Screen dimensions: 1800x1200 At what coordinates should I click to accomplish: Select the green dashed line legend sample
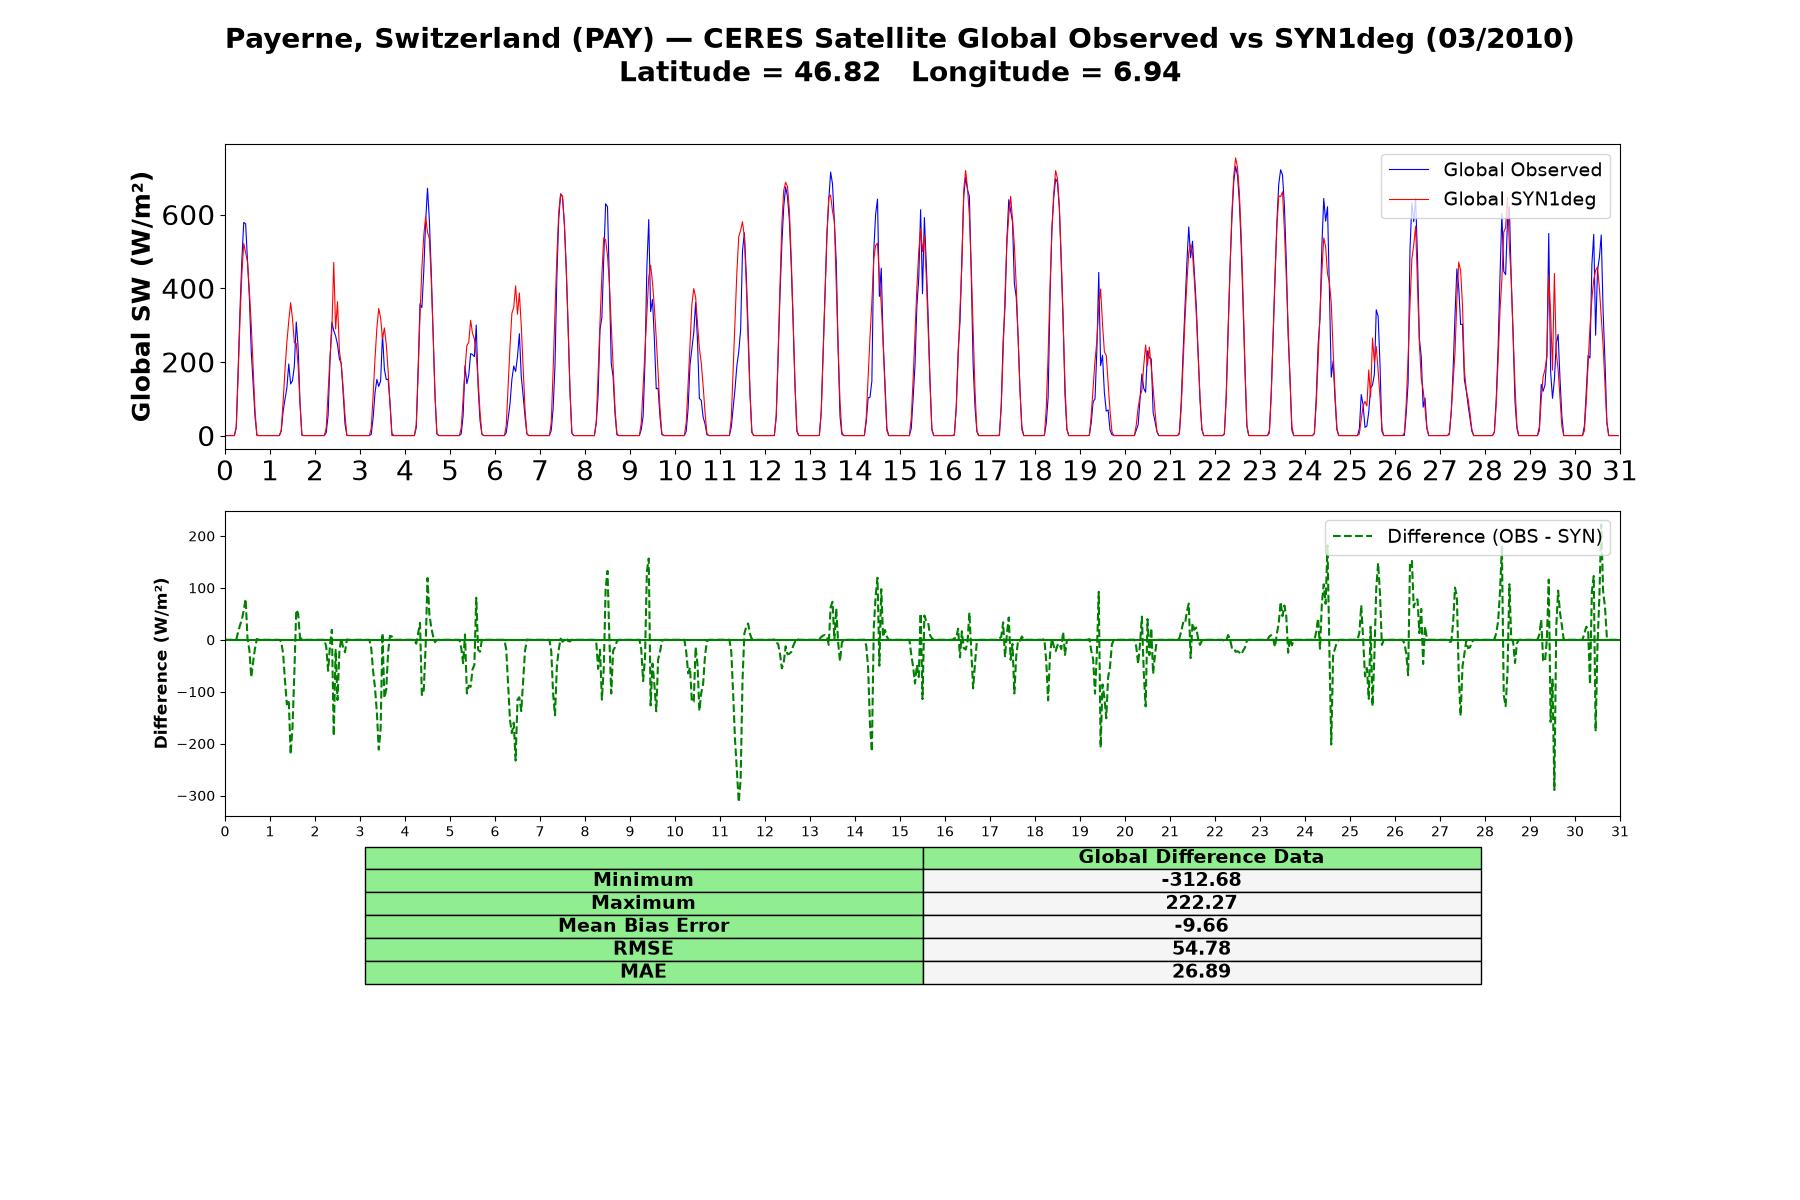click(1353, 537)
